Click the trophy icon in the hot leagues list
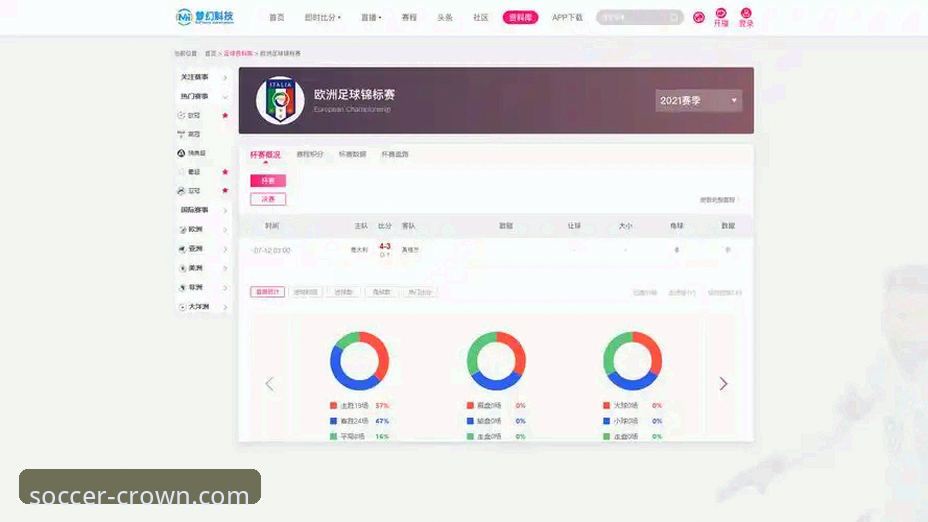928x522 pixels. pyautogui.click(x=181, y=134)
